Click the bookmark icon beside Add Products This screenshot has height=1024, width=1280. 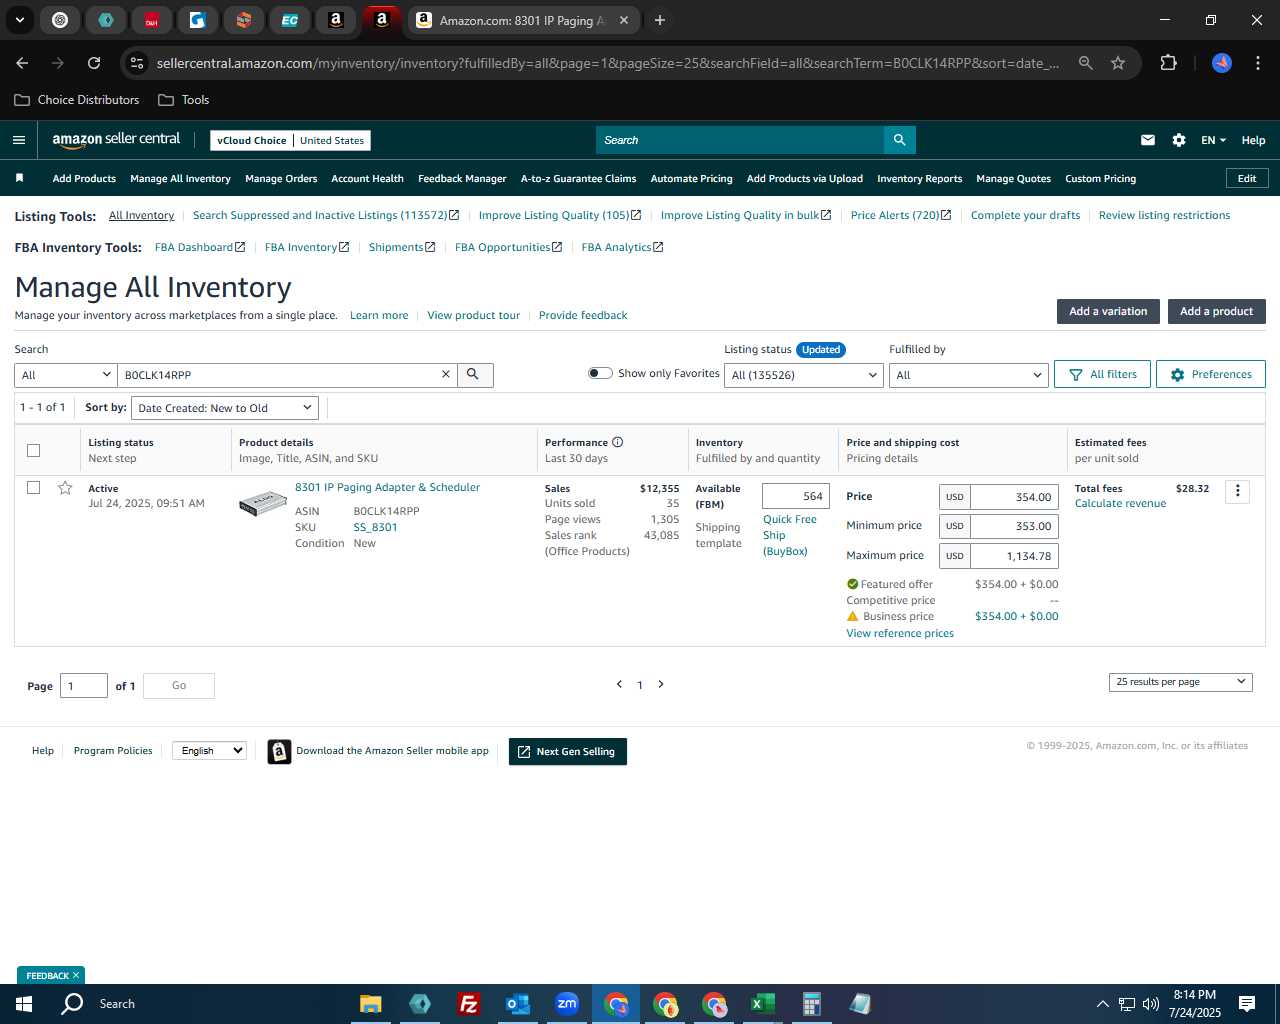19,178
